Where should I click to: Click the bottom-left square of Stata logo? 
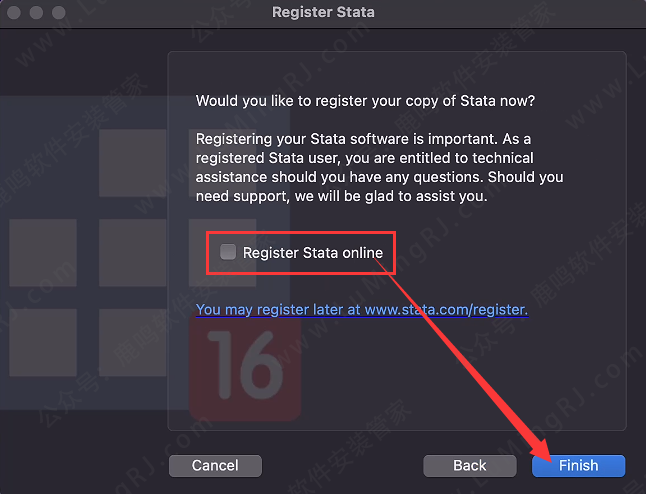(43, 342)
